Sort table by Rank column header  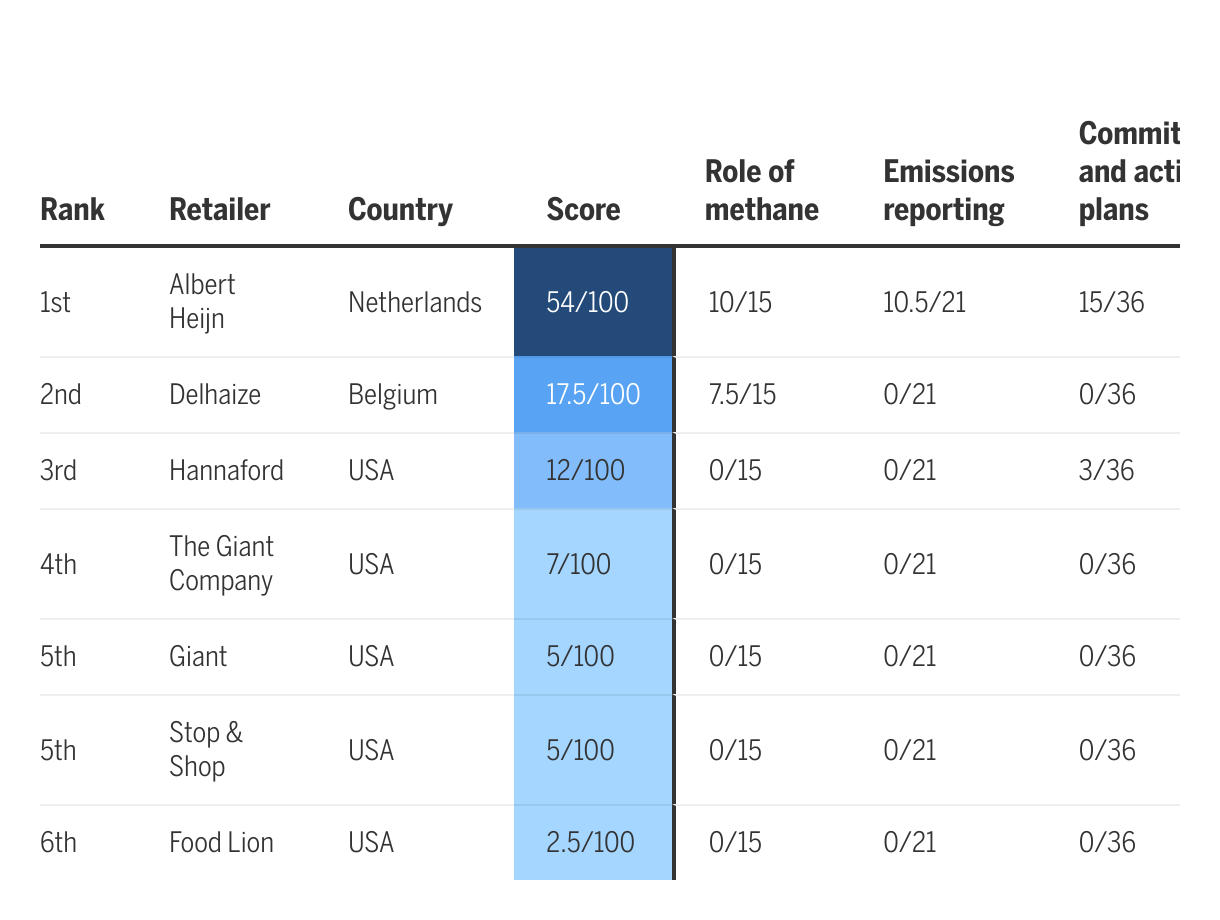click(72, 210)
